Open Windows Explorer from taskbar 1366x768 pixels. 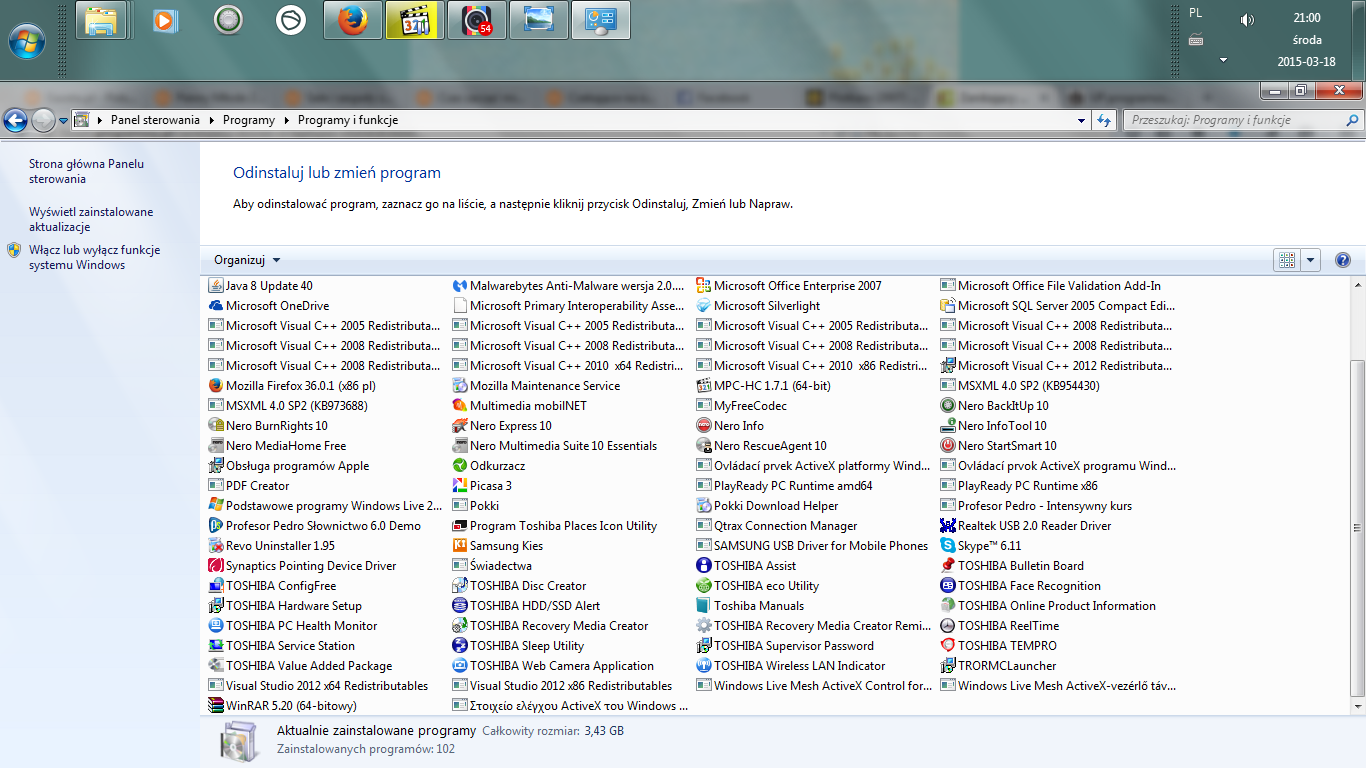[101, 20]
